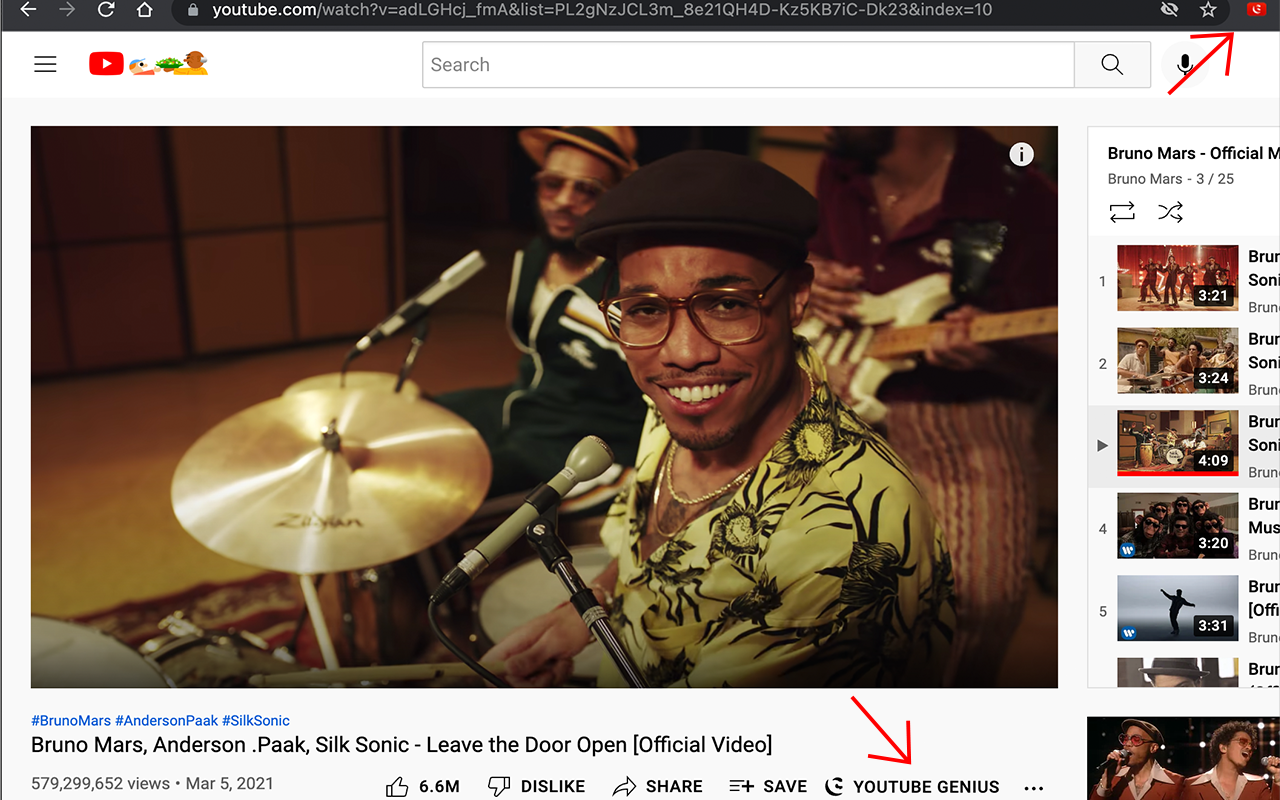This screenshot has width=1280, height=800.
Task: Play playlist video 5 thumbnail, 3:31
Action: tap(1177, 608)
